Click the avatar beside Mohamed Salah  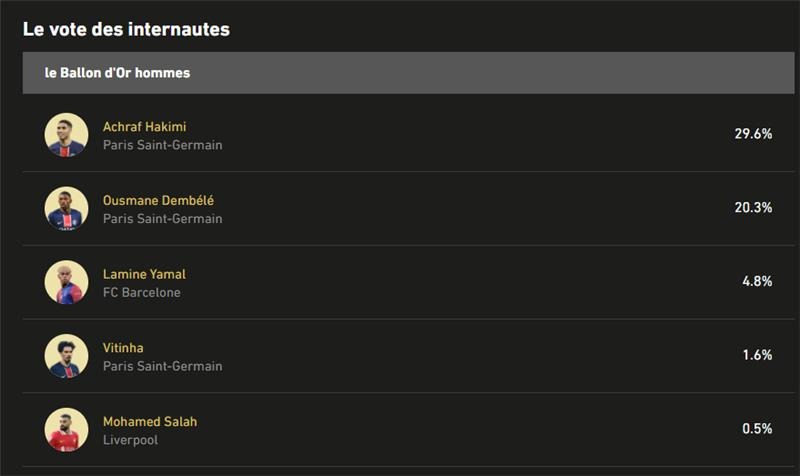(x=66, y=430)
